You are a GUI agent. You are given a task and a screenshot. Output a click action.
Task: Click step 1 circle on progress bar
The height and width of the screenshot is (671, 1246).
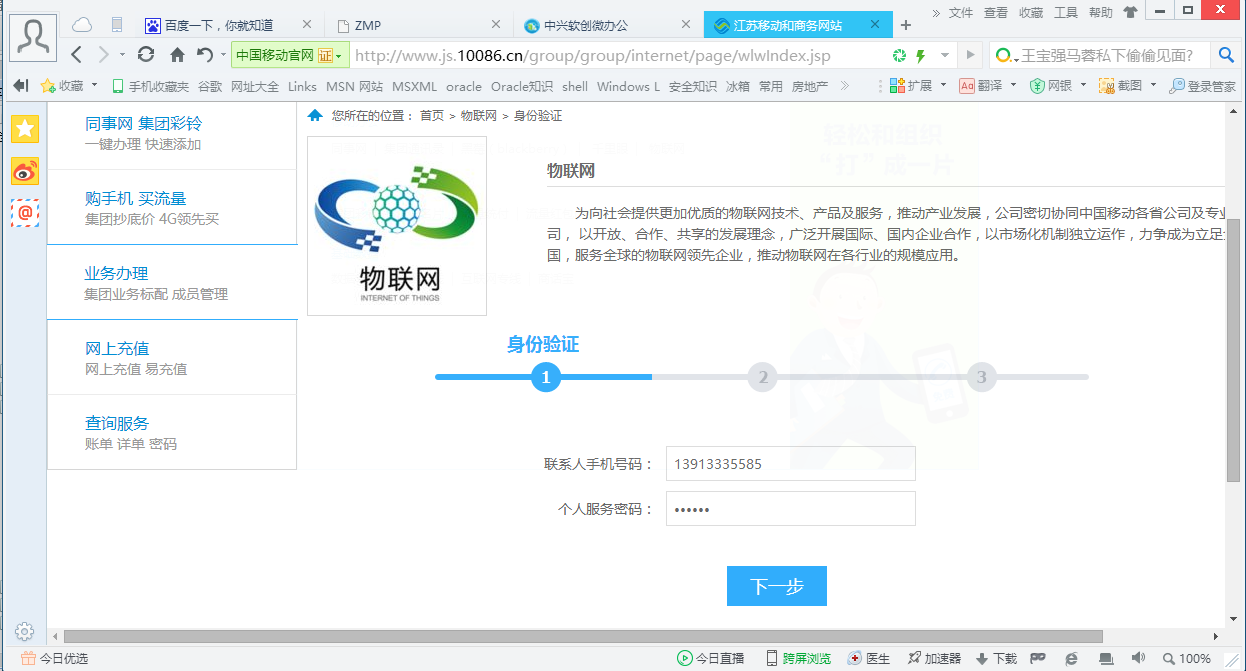(x=545, y=377)
